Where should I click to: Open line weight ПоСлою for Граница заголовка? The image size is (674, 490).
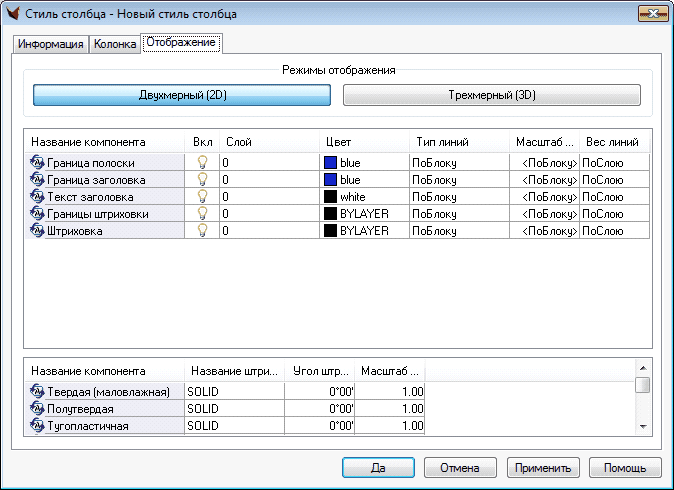coord(614,179)
